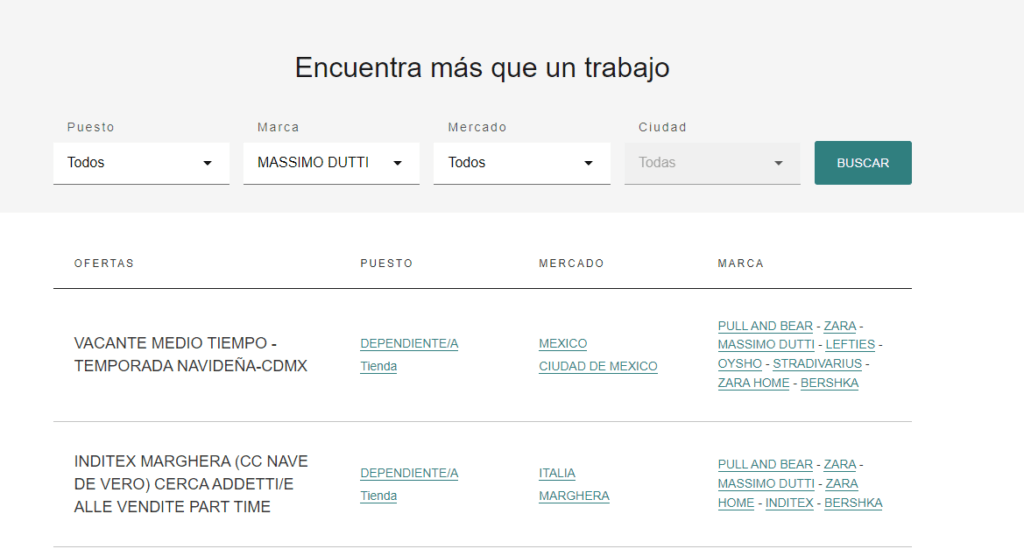This screenshot has width=1024, height=549.
Task: Open the disabled Ciudad dropdown
Action: pos(711,163)
